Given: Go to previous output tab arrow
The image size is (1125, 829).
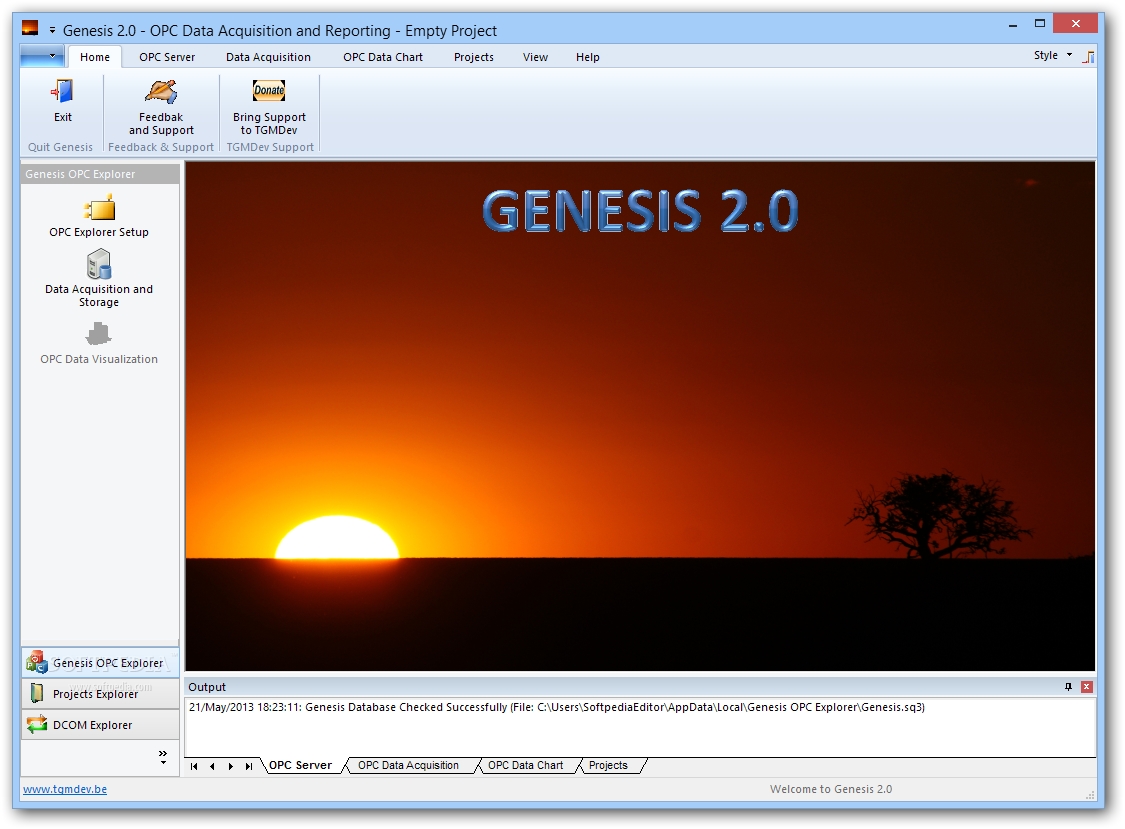Looking at the screenshot, I should coord(212,767).
